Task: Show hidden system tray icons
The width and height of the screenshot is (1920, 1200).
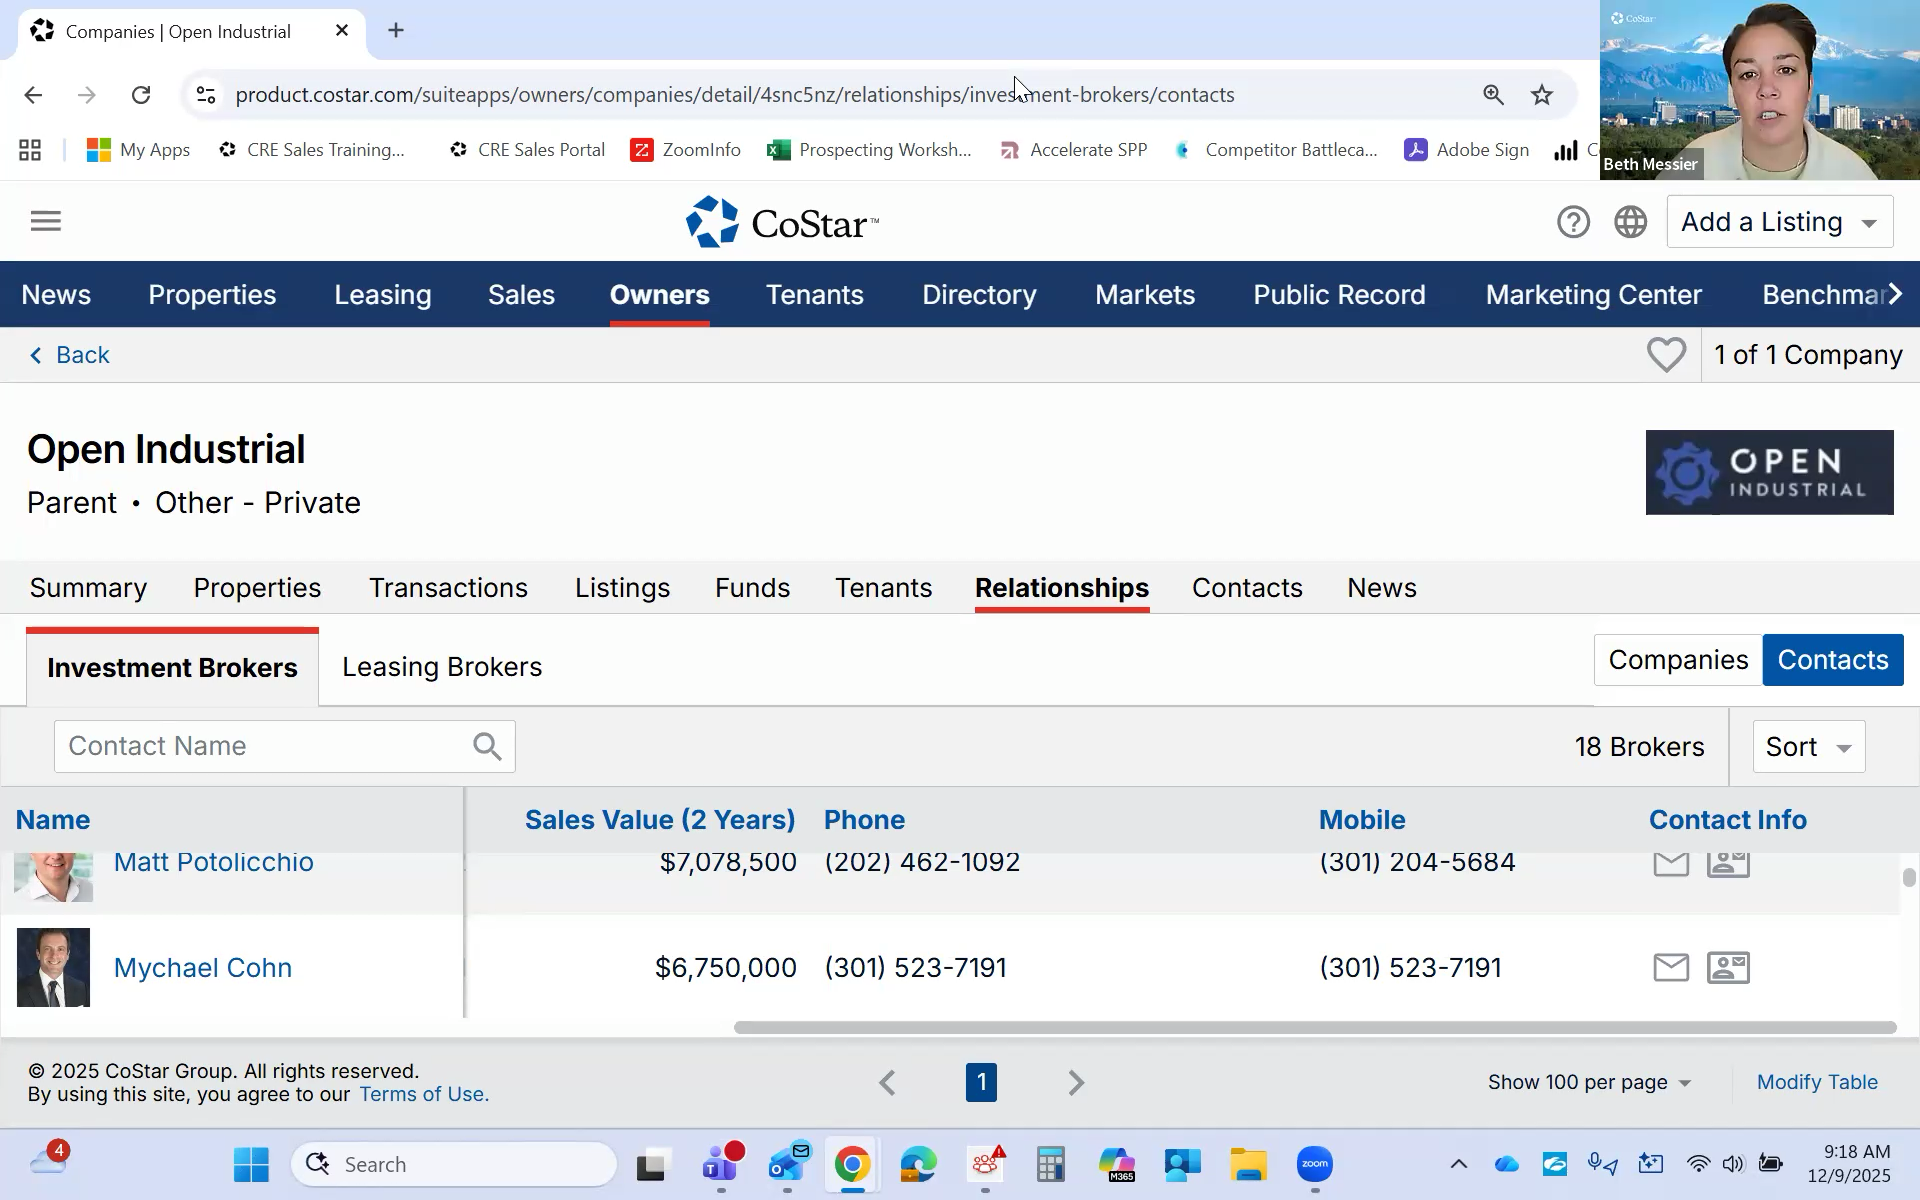Action: coord(1459,1164)
